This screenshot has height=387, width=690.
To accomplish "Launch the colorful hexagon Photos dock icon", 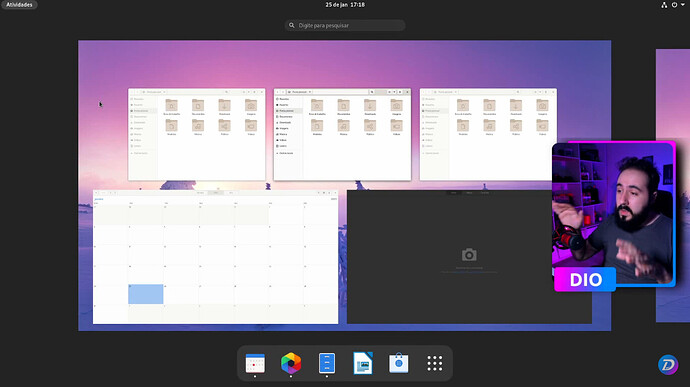I will 291,363.
